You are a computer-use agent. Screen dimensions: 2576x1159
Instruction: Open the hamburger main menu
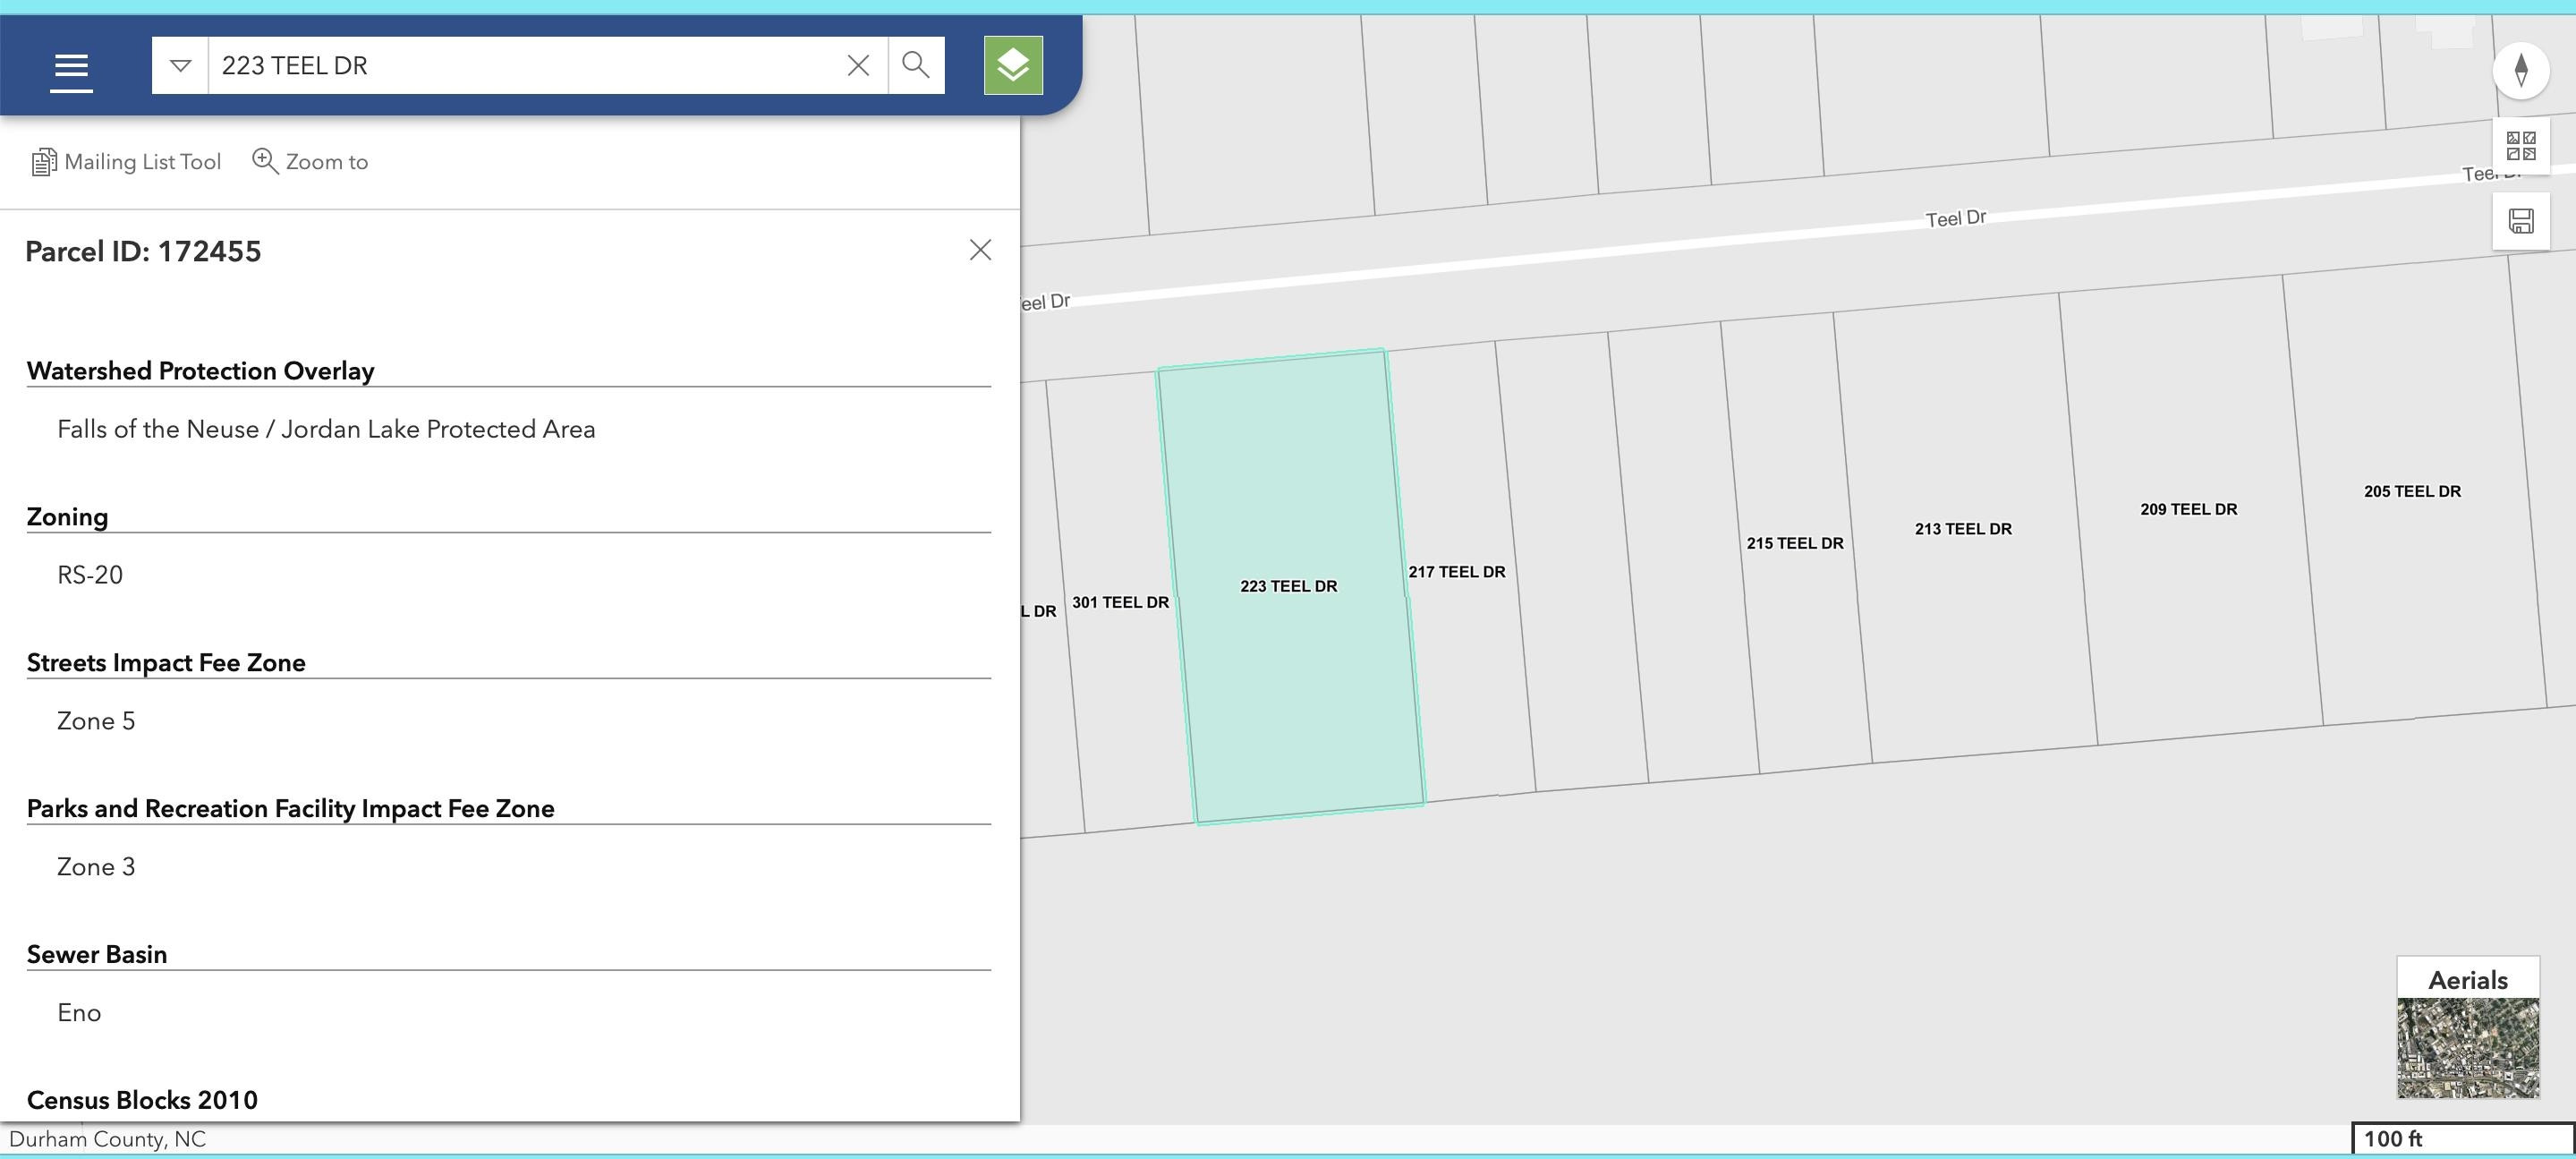[71, 68]
